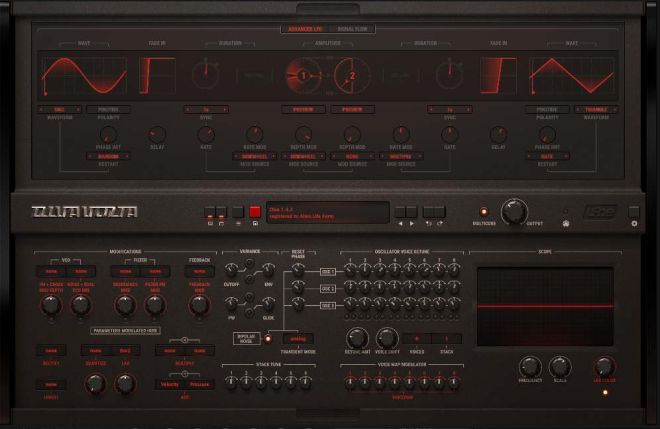Image resolution: width=660 pixels, height=429 pixels.
Task: Open the right LFO Restart selector showing Gate
Action: pos(547,156)
